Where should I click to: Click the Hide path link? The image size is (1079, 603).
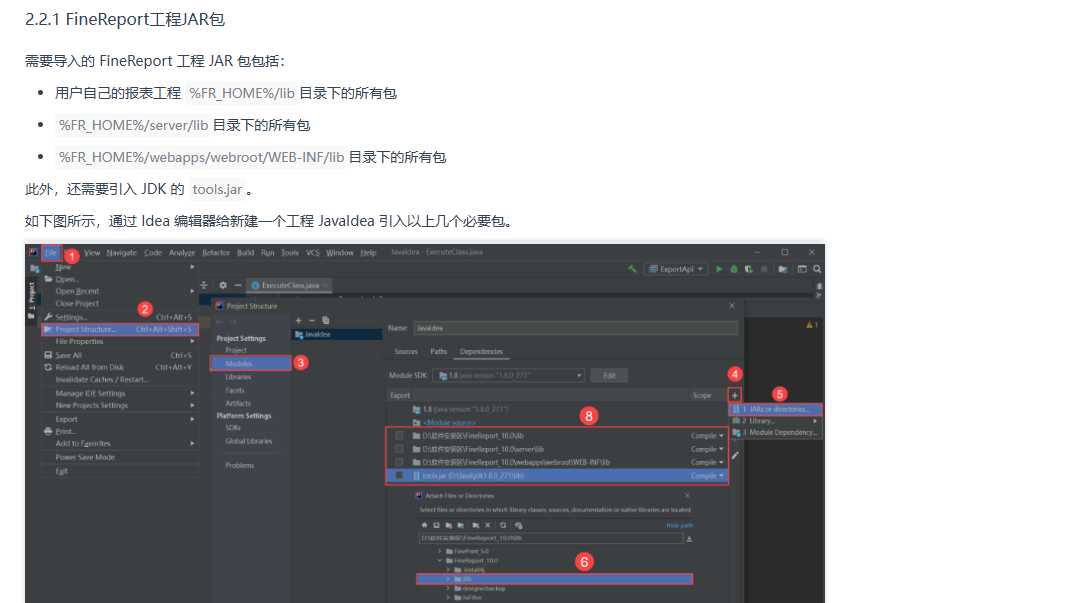click(679, 525)
